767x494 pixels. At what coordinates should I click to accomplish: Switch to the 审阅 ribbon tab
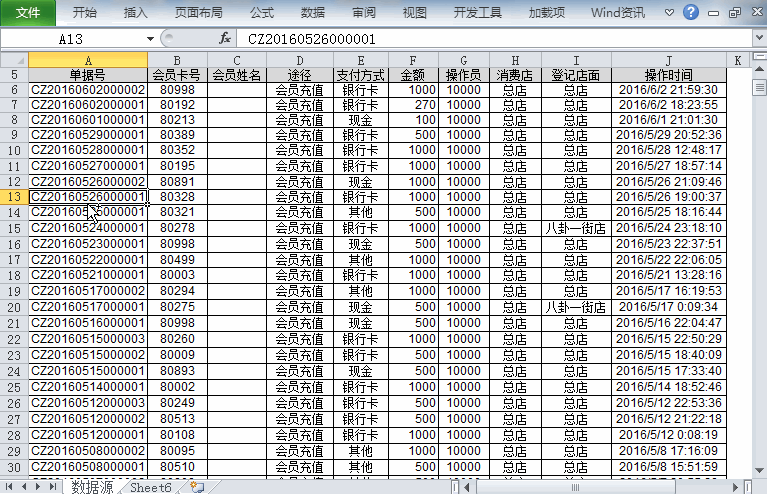pos(363,12)
